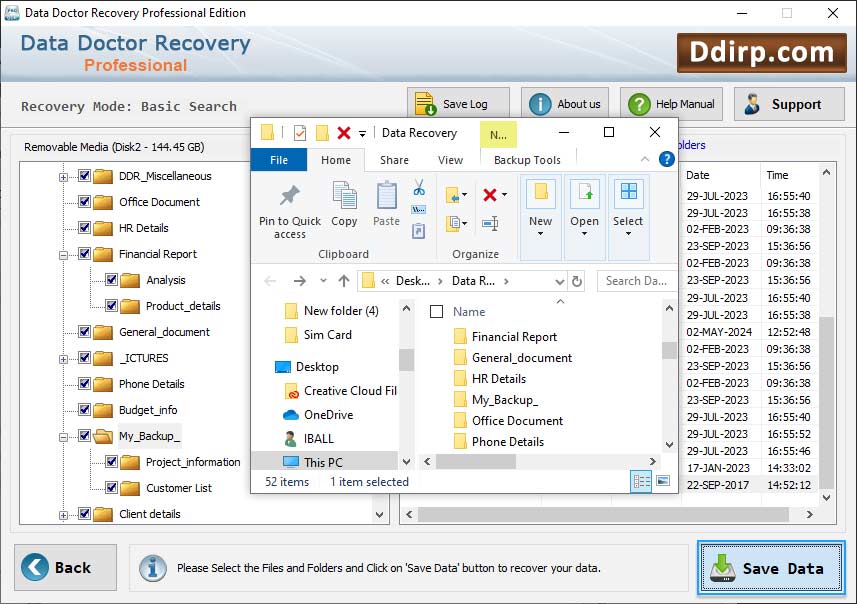Uncheck the Financial Report checkbox in tree
The width and height of the screenshot is (857, 604).
(85, 254)
